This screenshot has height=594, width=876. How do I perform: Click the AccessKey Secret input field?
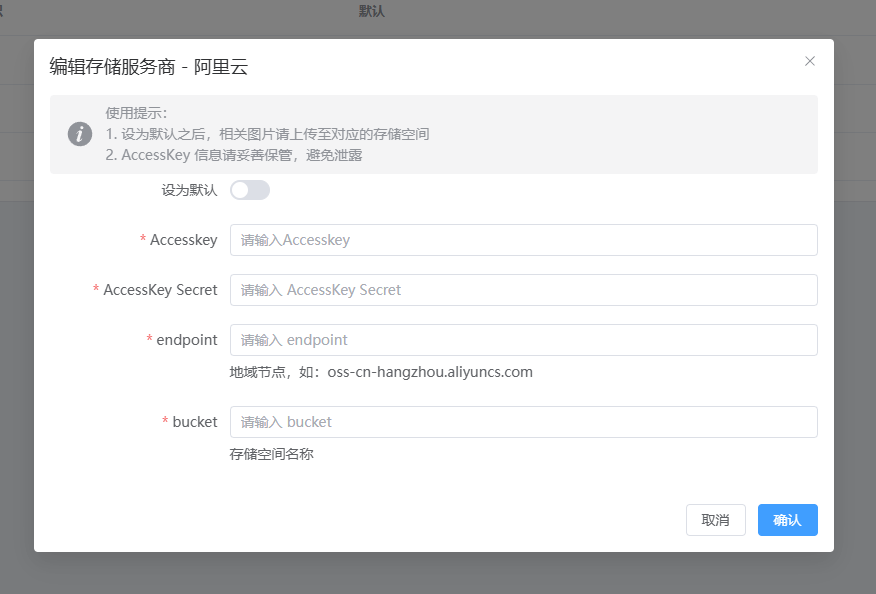click(523, 290)
